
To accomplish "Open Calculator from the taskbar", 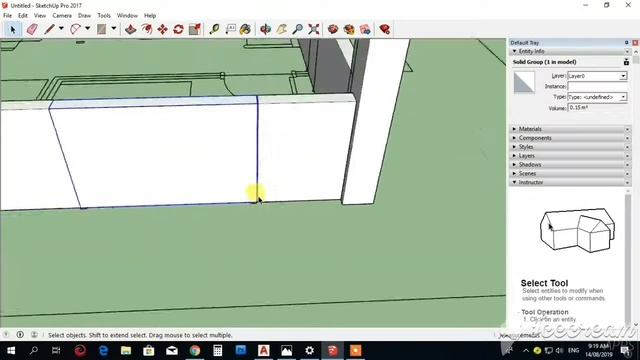I will pyautogui.click(x=218, y=351).
